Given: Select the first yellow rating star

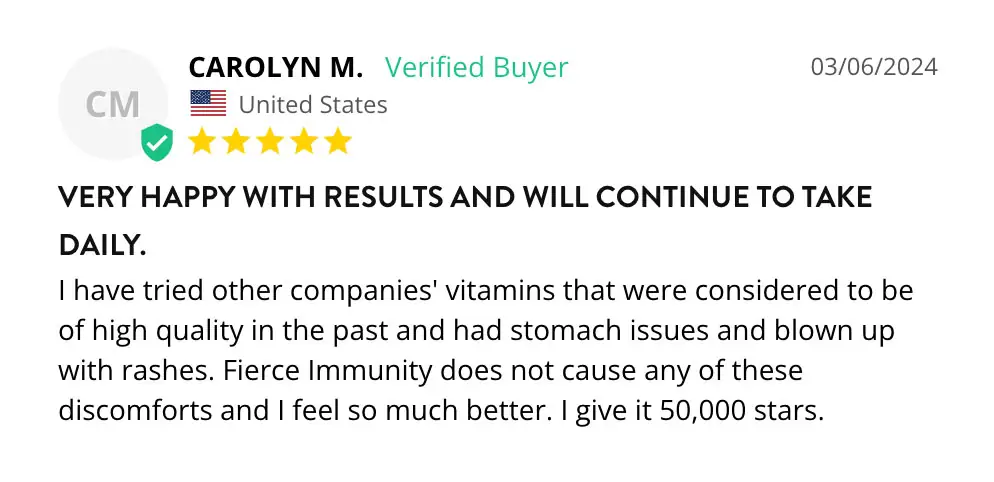Looking at the screenshot, I should pos(203,141).
